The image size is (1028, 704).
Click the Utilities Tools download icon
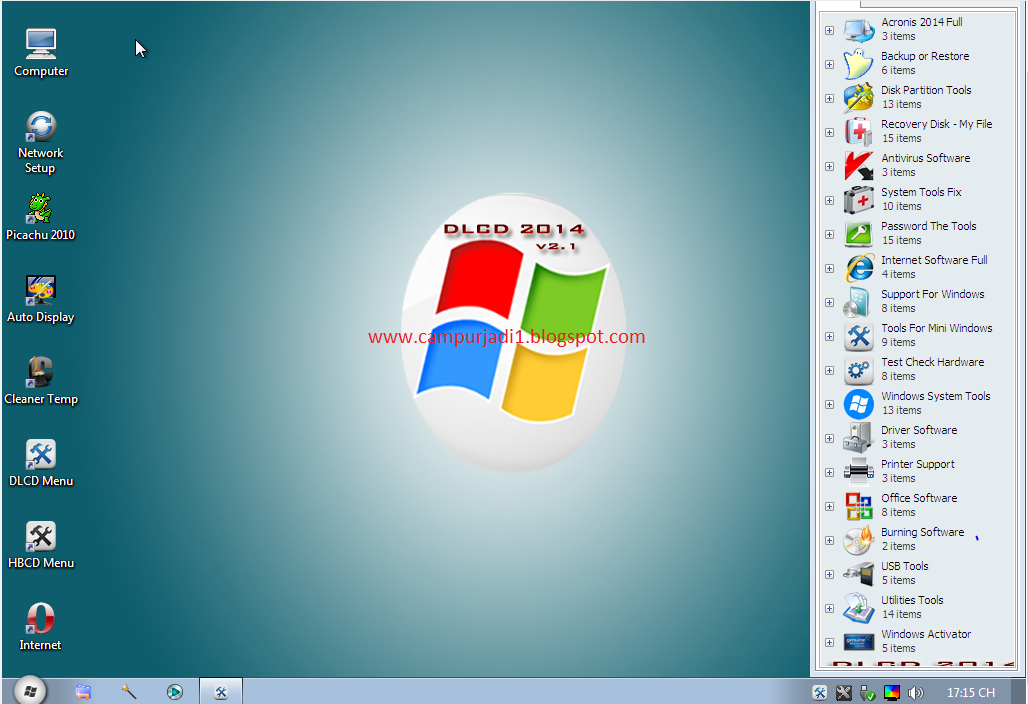(859, 609)
